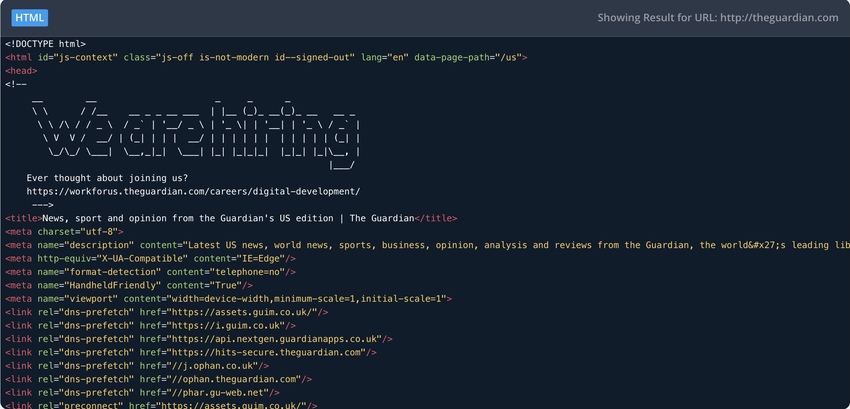Click the meta name="description" line
The image size is (850, 409).
(x=425, y=245)
